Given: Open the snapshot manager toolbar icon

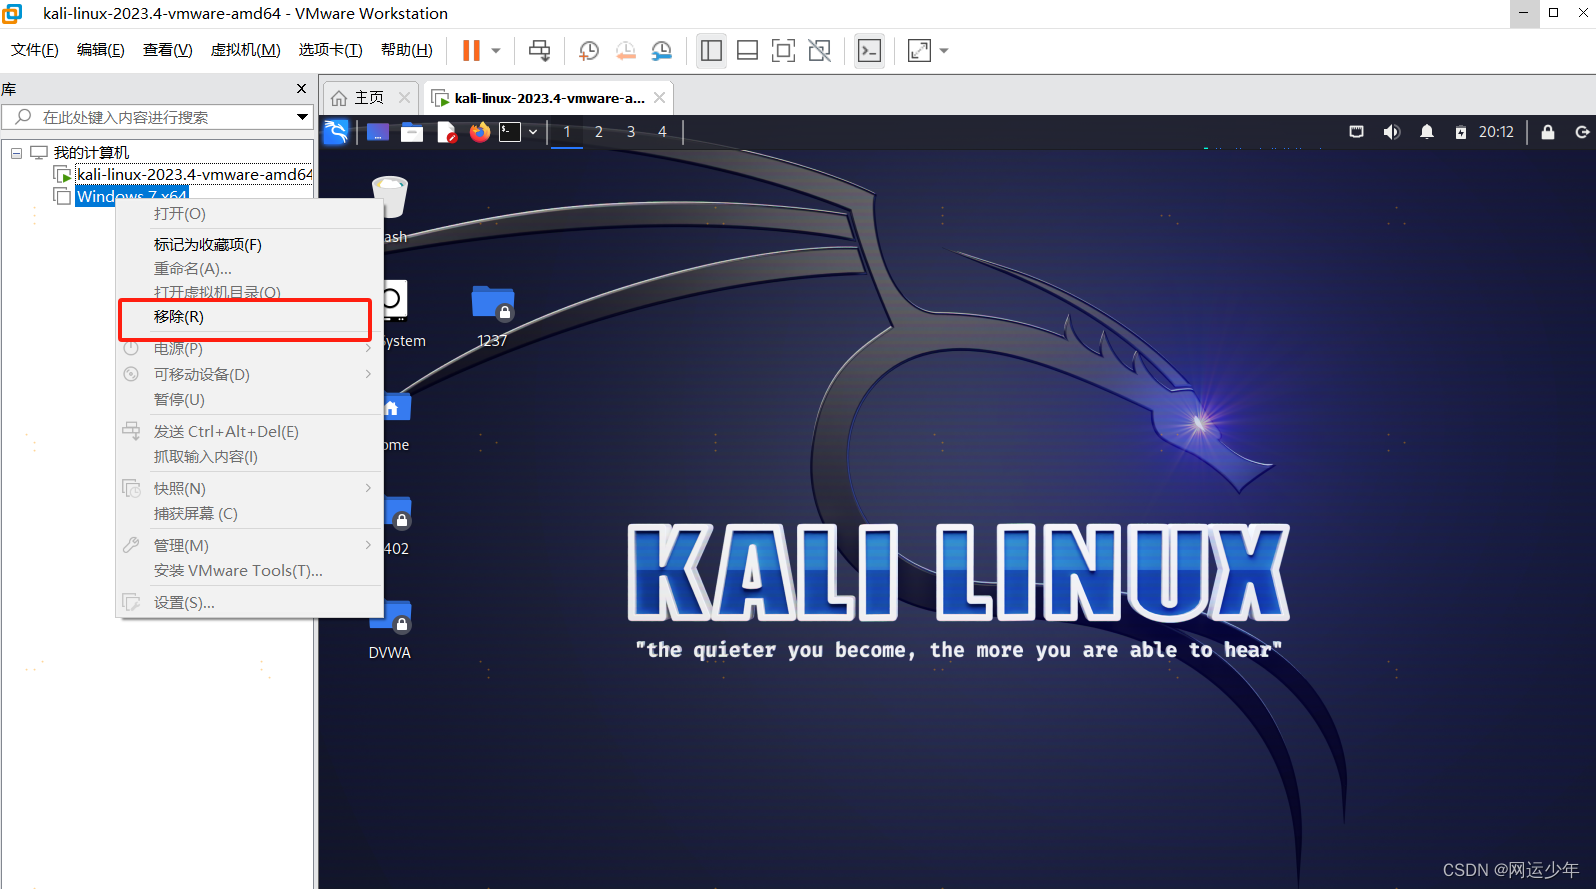Looking at the screenshot, I should [662, 50].
